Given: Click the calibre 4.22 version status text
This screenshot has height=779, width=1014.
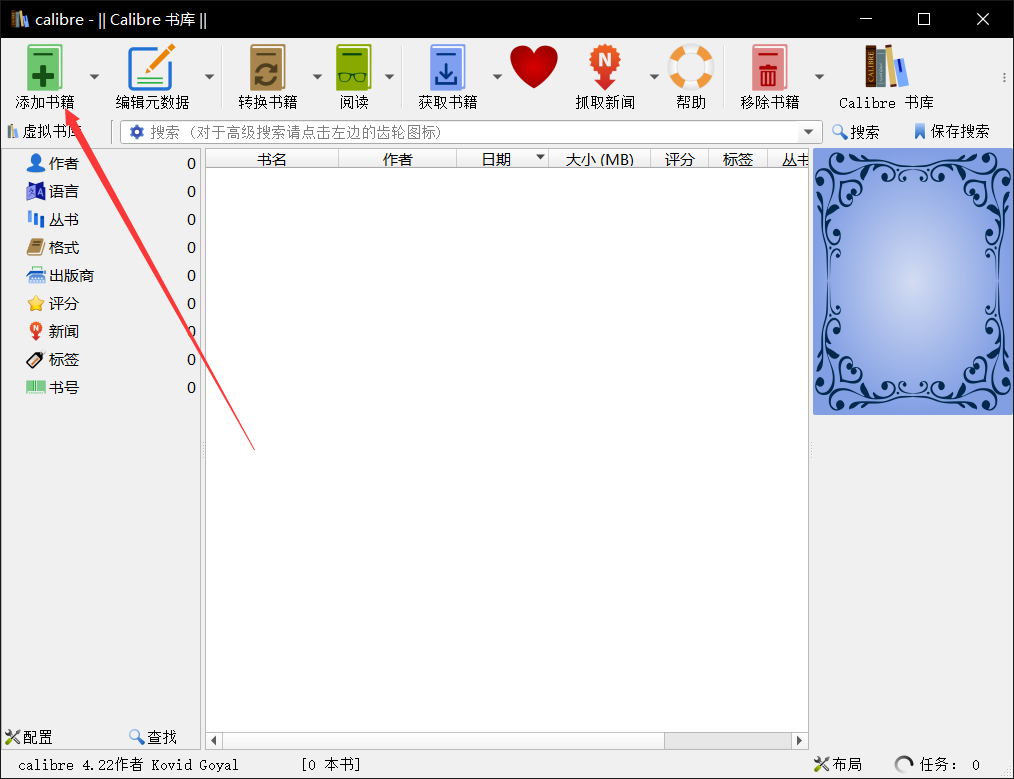Looking at the screenshot, I should pos(128,765).
